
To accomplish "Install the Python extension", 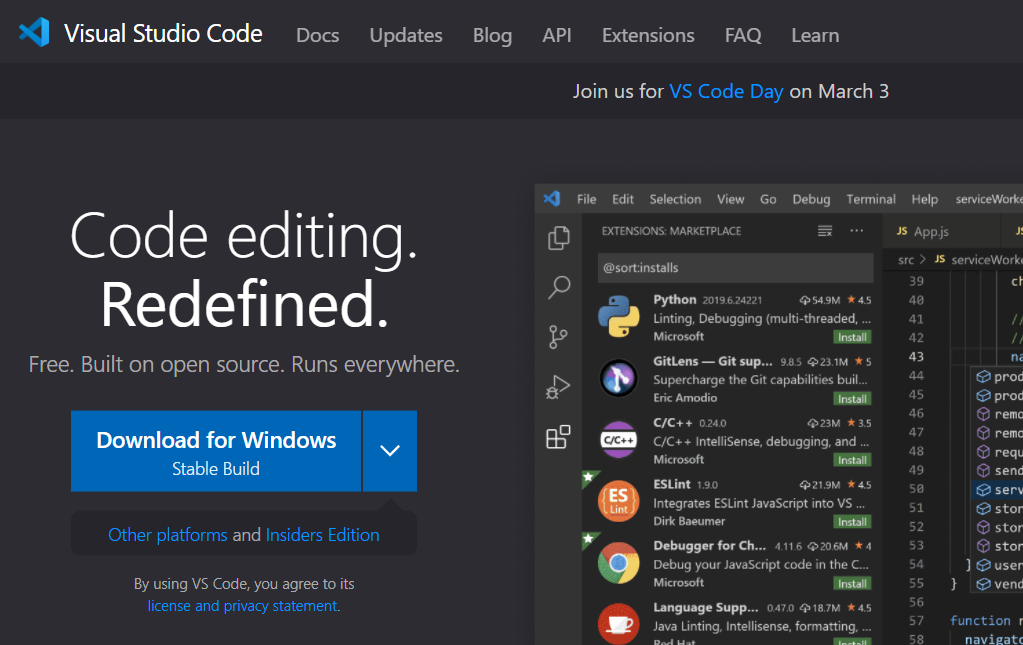I will click(x=852, y=337).
